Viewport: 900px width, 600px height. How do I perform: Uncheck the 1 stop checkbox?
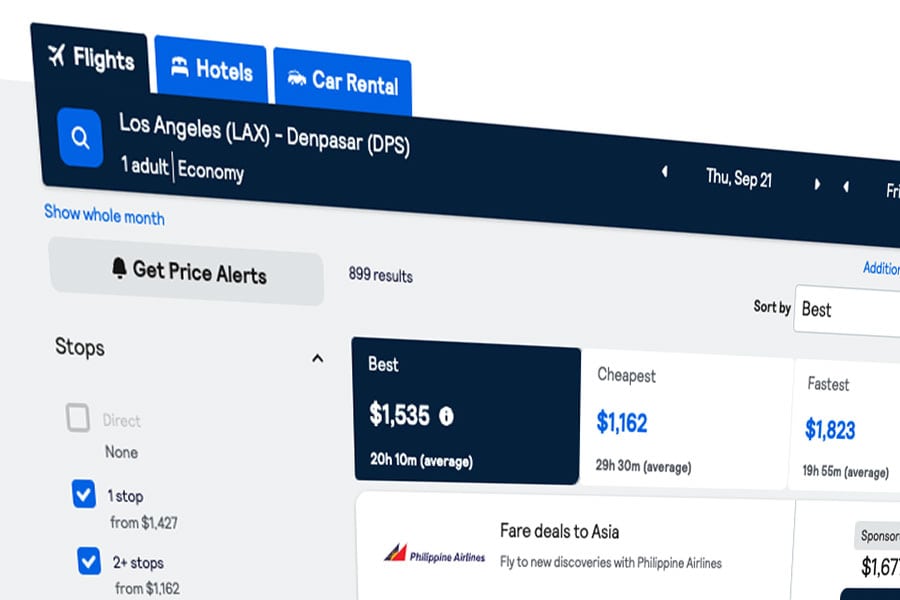point(84,494)
